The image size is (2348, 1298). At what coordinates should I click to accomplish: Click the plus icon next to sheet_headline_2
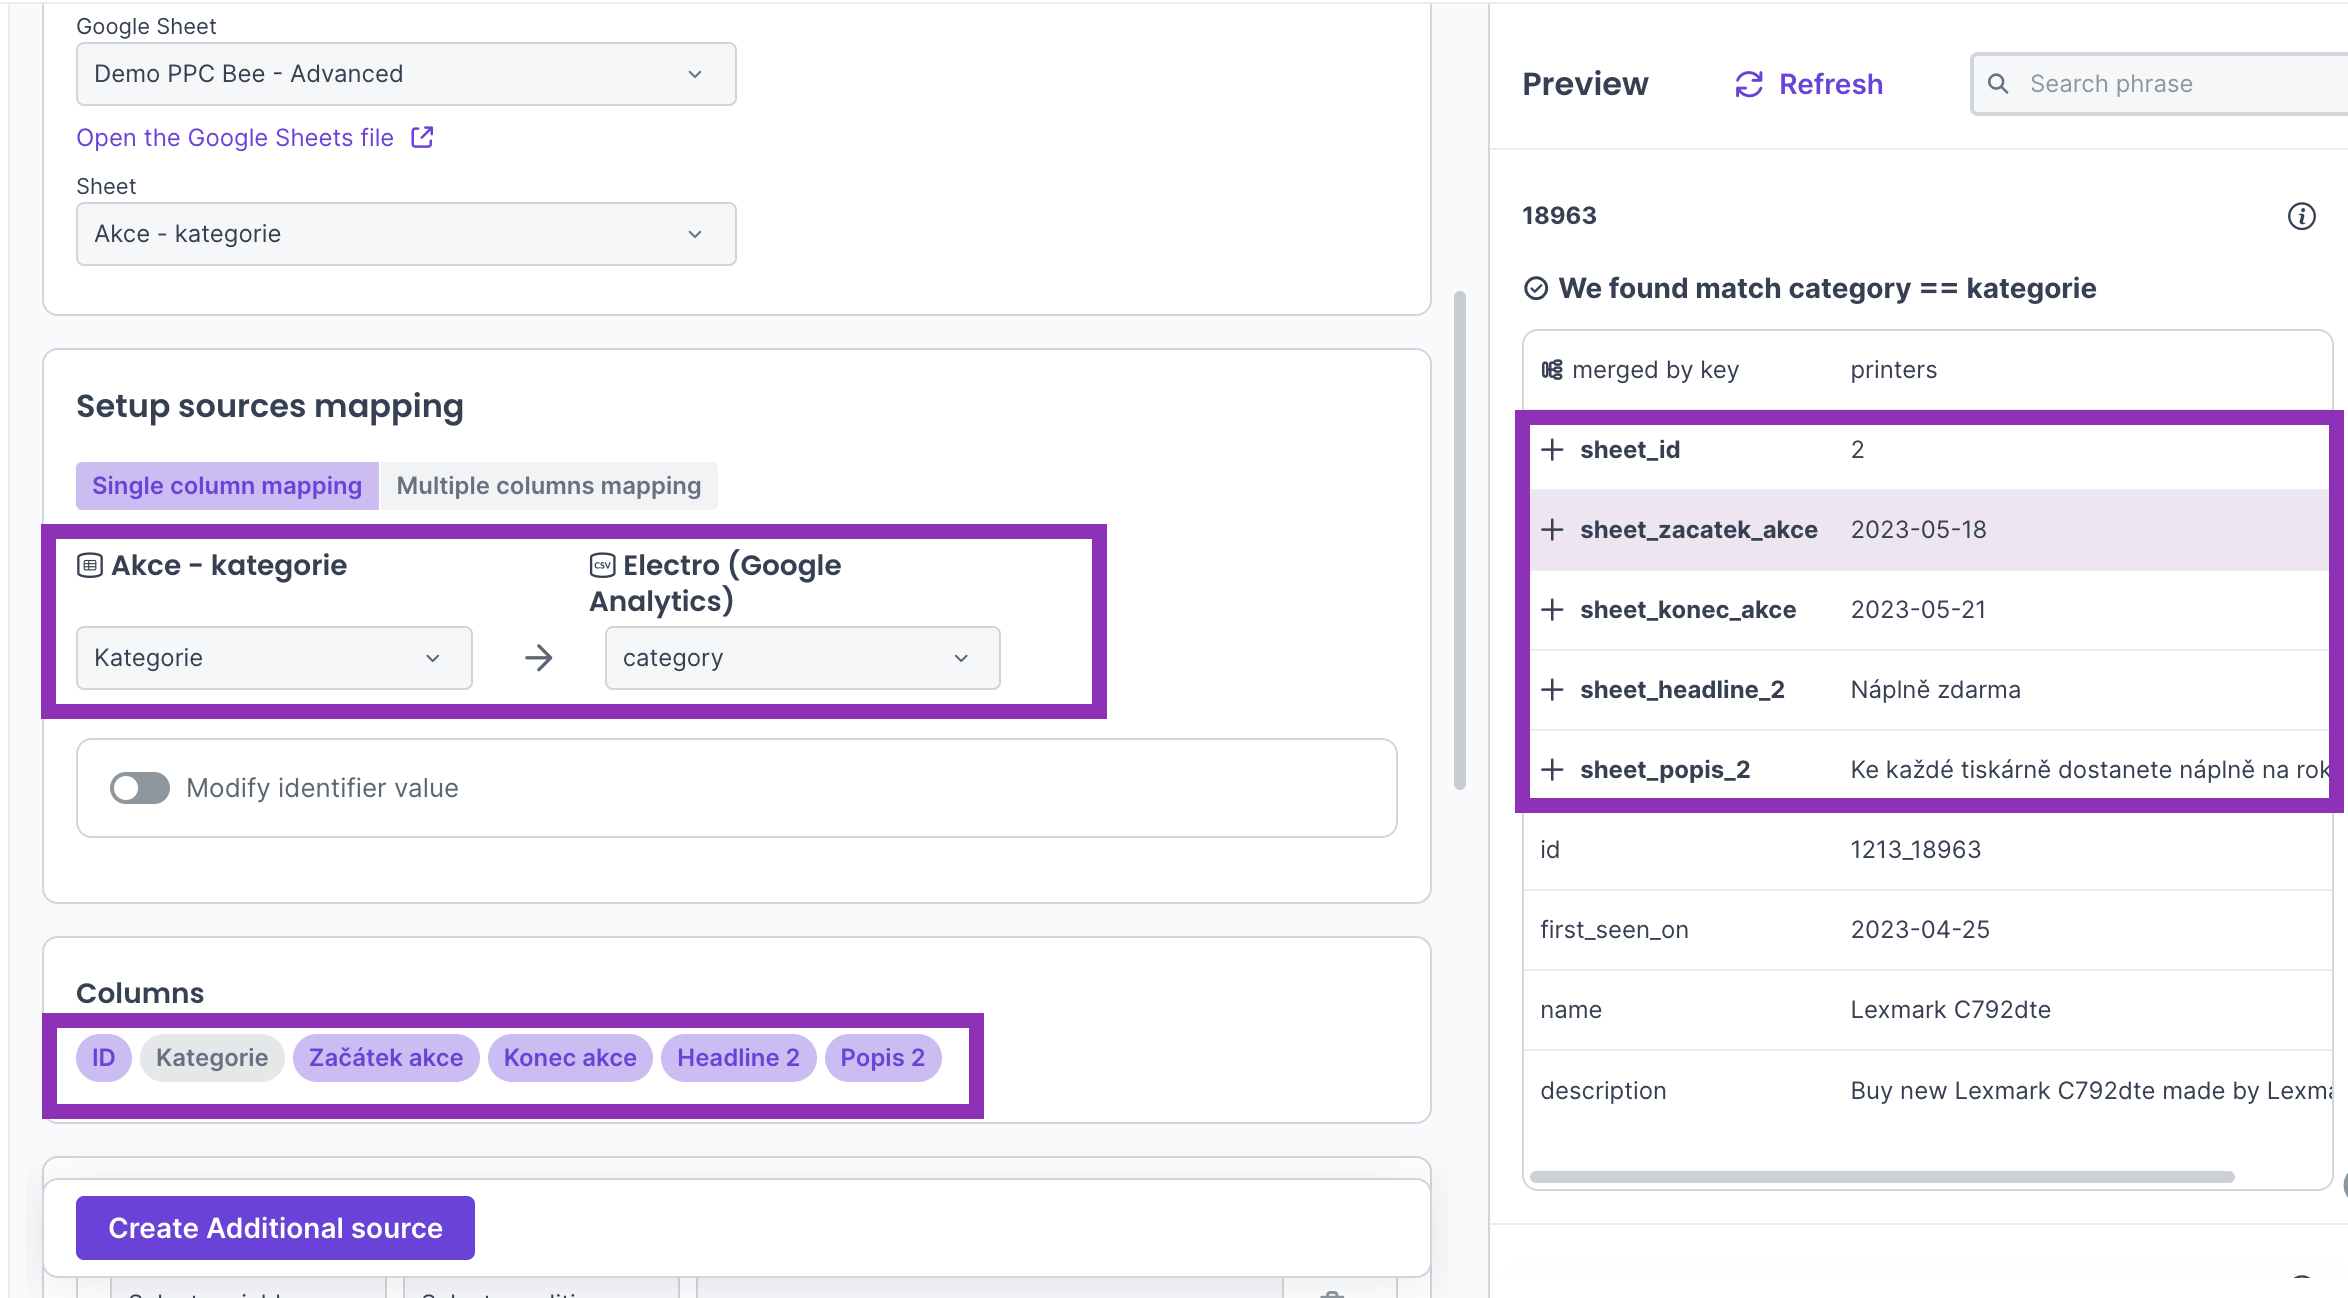tap(1552, 690)
